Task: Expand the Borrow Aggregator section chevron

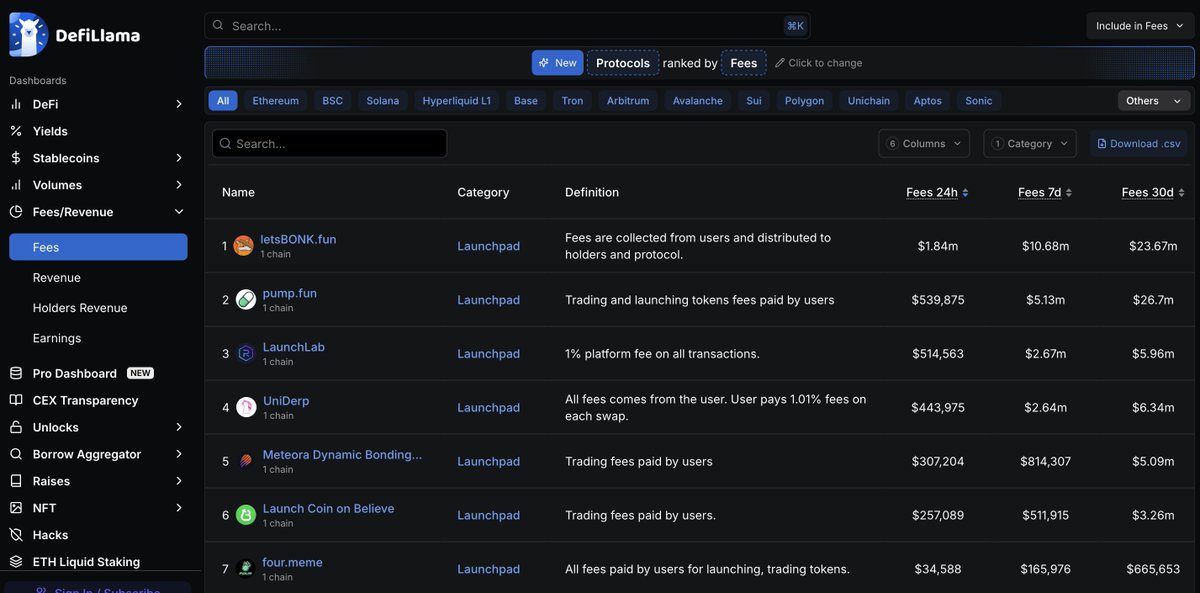Action: (179, 454)
